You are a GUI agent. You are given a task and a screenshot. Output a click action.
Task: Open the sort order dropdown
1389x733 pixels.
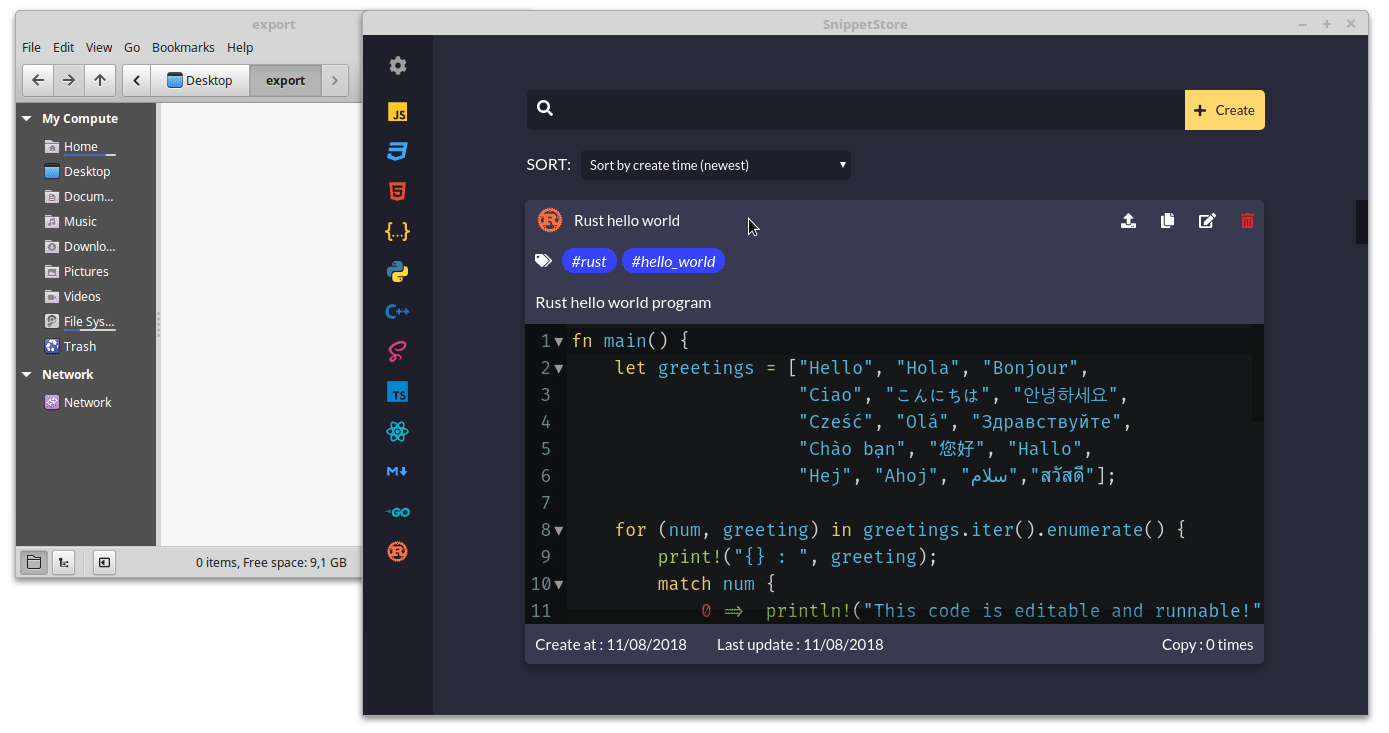click(x=716, y=165)
